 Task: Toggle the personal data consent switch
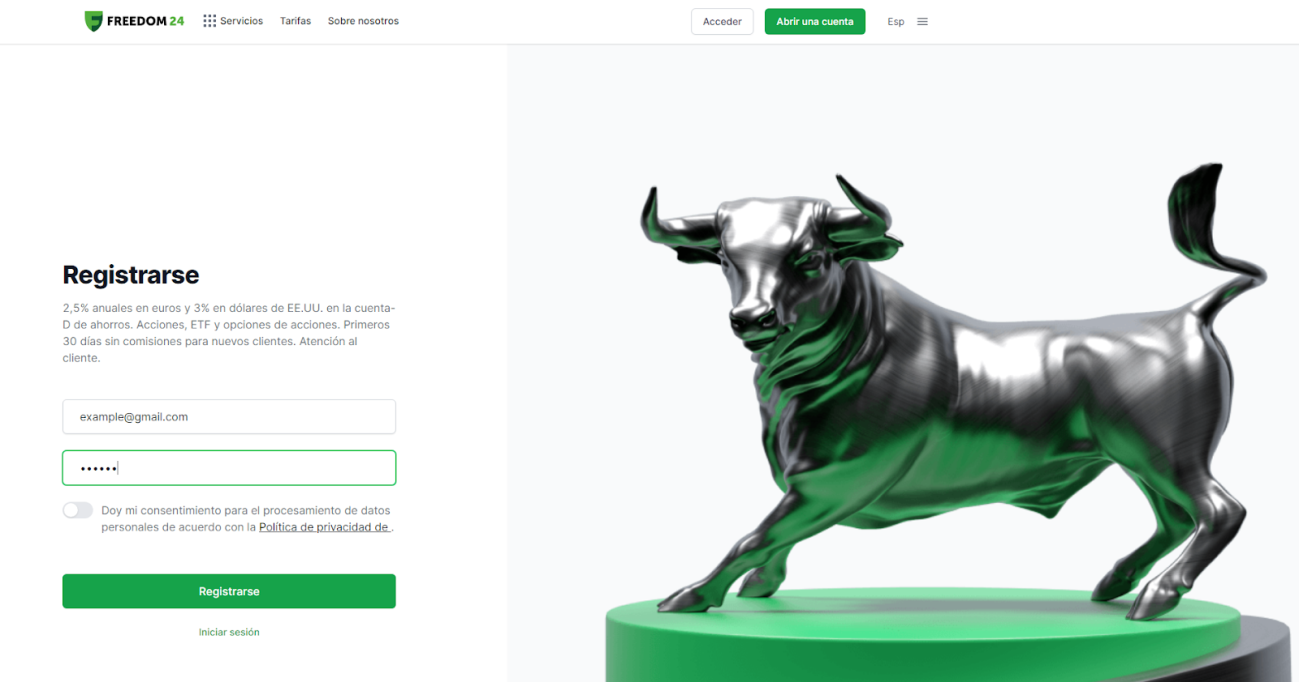(77, 510)
